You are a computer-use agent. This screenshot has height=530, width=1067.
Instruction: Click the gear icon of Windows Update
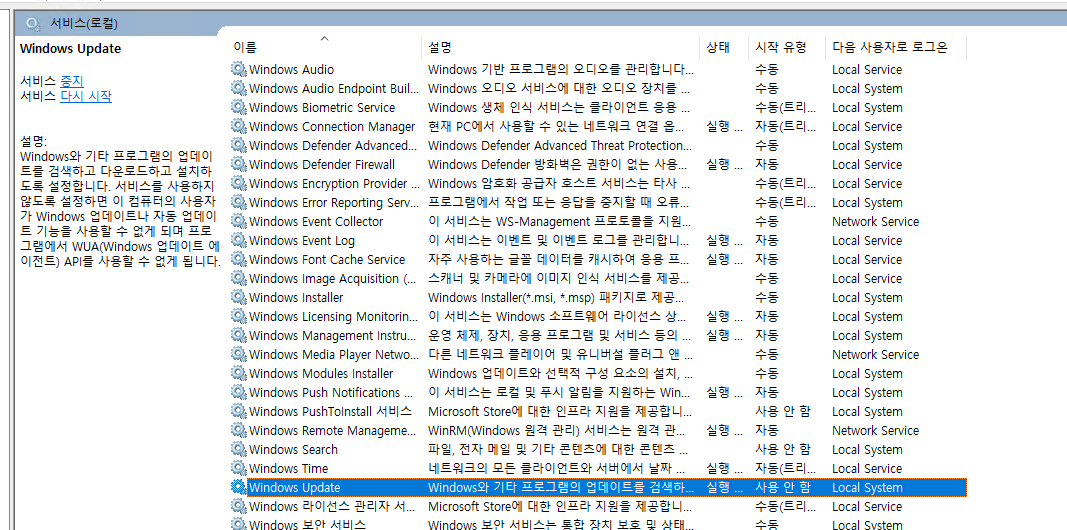point(238,487)
